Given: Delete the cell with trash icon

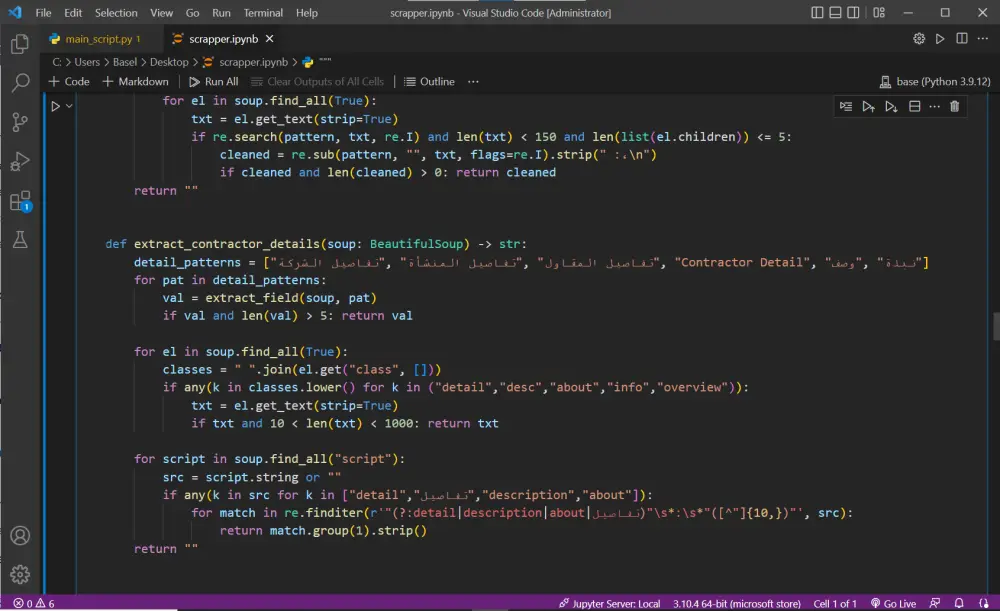Looking at the screenshot, I should tap(954, 107).
